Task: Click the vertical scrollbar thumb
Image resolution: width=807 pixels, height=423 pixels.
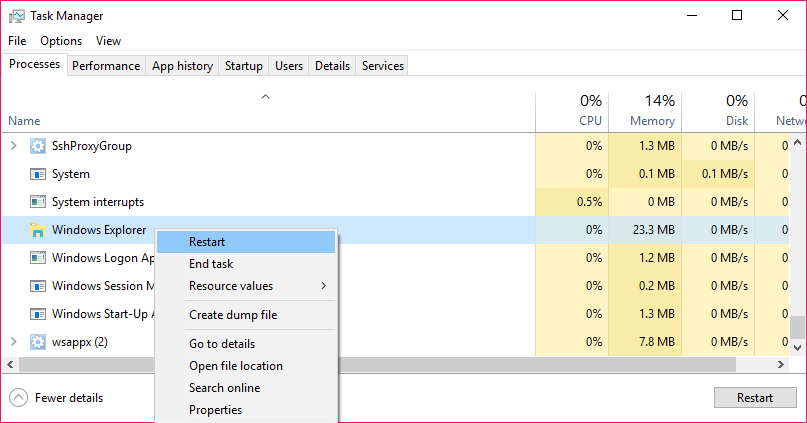Action: pyautogui.click(x=797, y=327)
